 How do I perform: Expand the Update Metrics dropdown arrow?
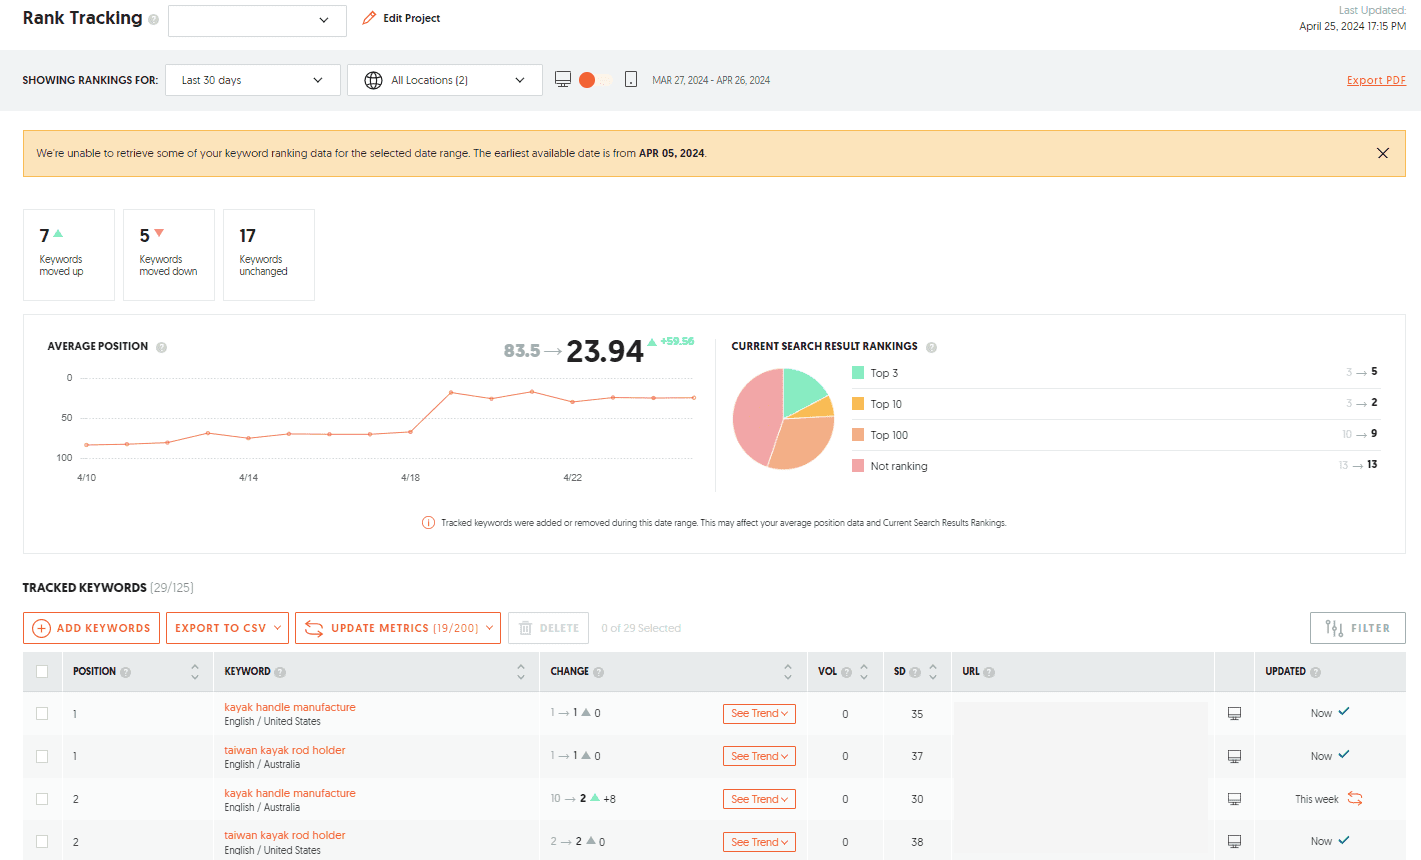pos(490,628)
